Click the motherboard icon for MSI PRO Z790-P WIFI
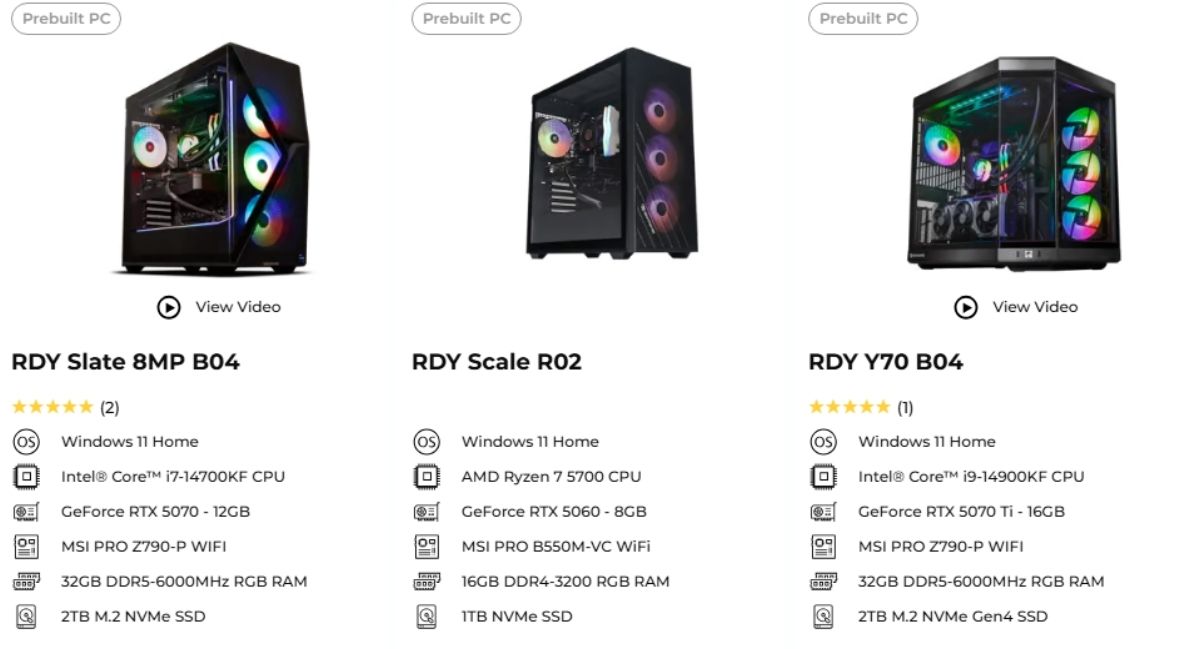Screen dimensions: 1182x649 click(25, 546)
